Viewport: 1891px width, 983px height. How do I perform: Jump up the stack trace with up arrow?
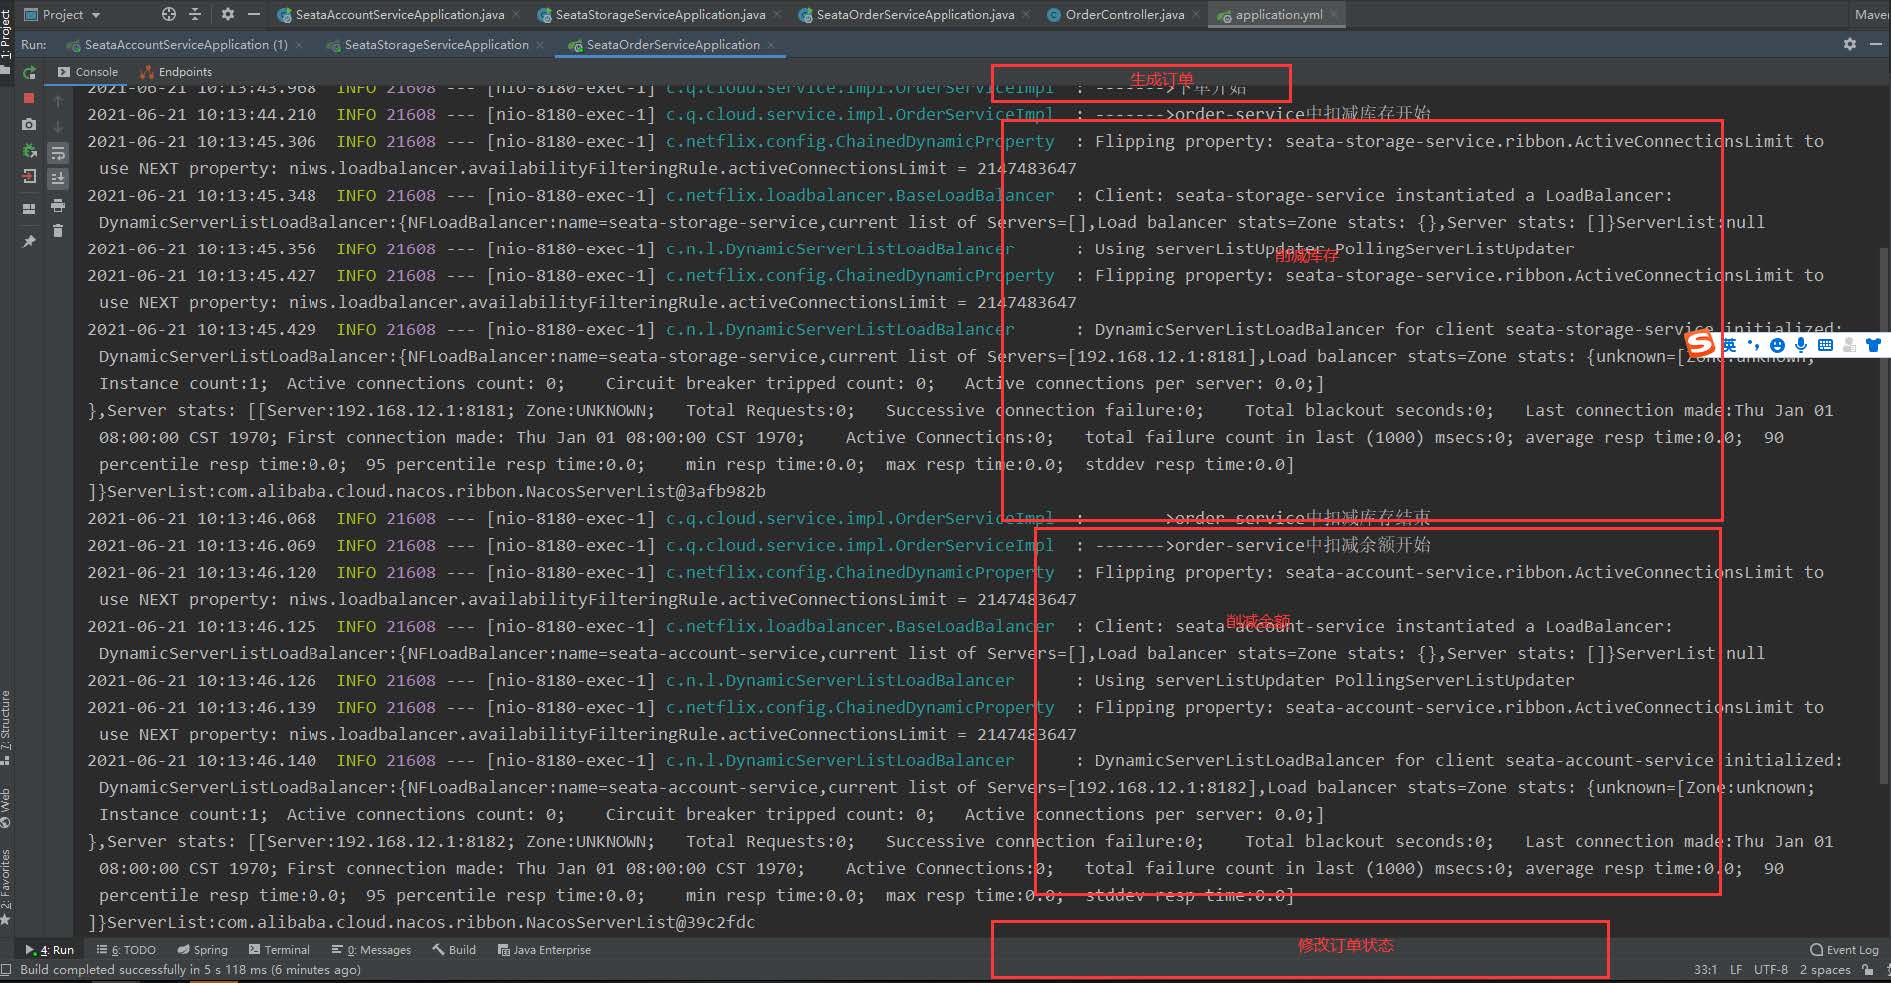point(58,101)
